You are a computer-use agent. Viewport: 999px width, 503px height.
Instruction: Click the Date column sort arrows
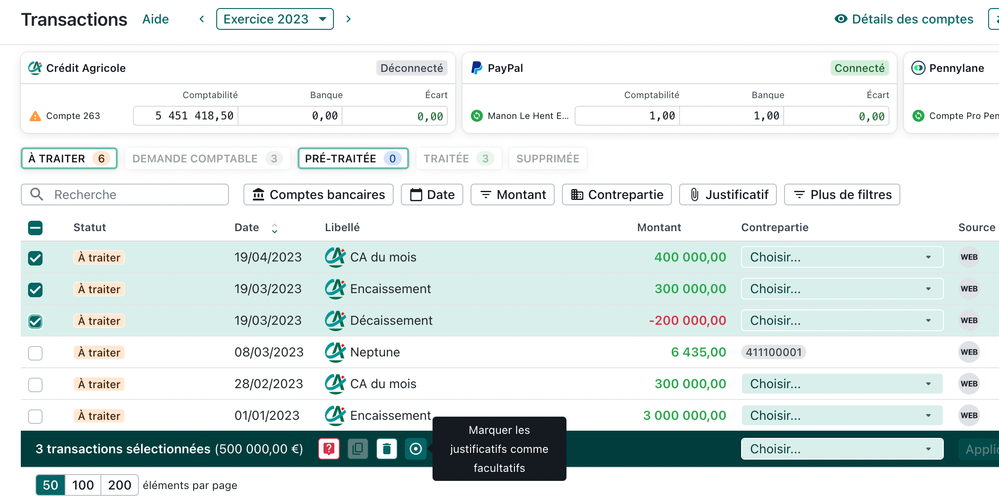click(x=275, y=228)
